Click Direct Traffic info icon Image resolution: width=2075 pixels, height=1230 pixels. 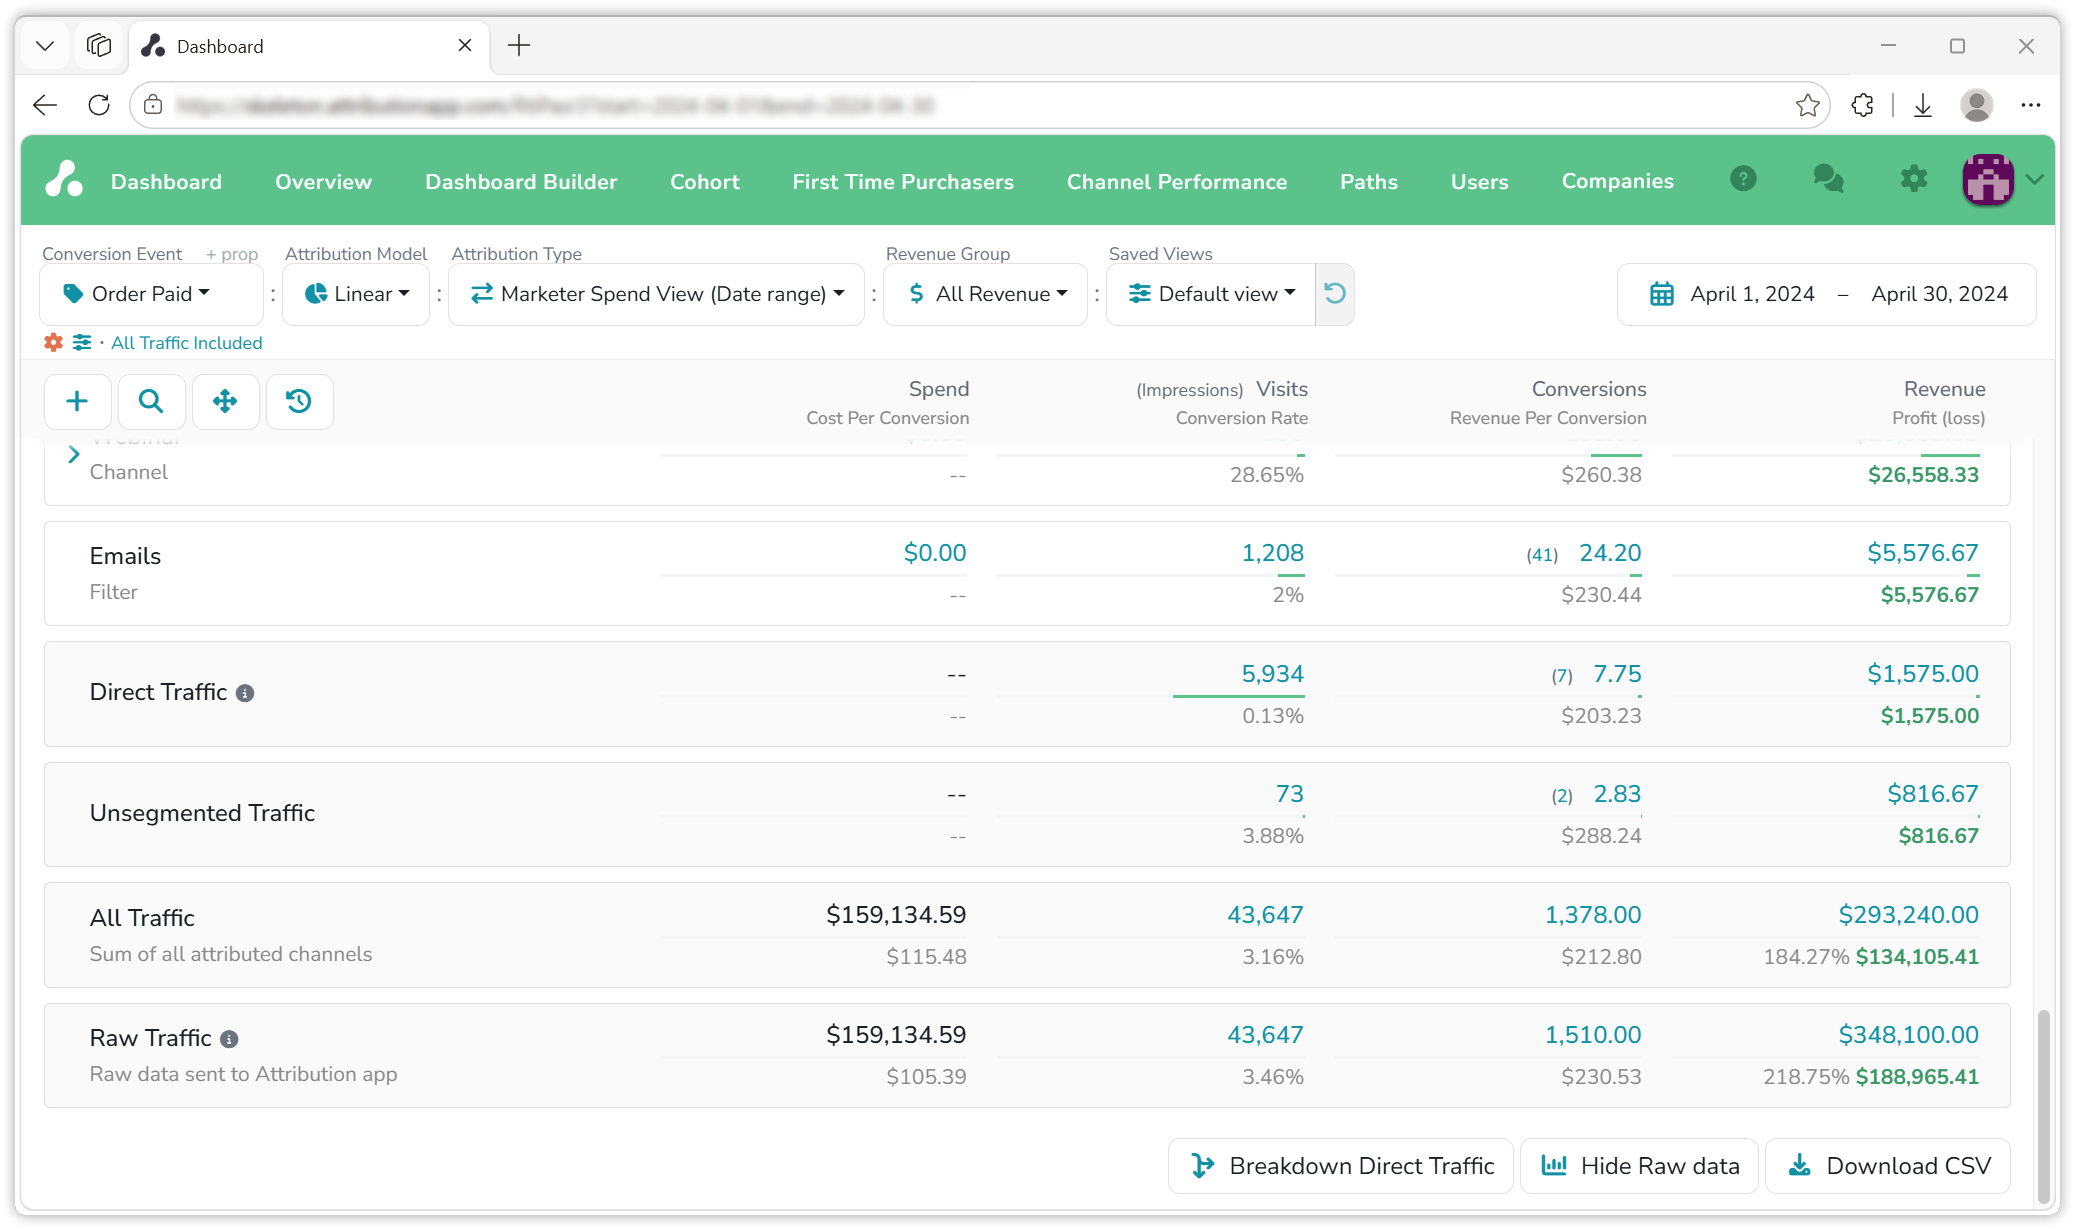(245, 693)
